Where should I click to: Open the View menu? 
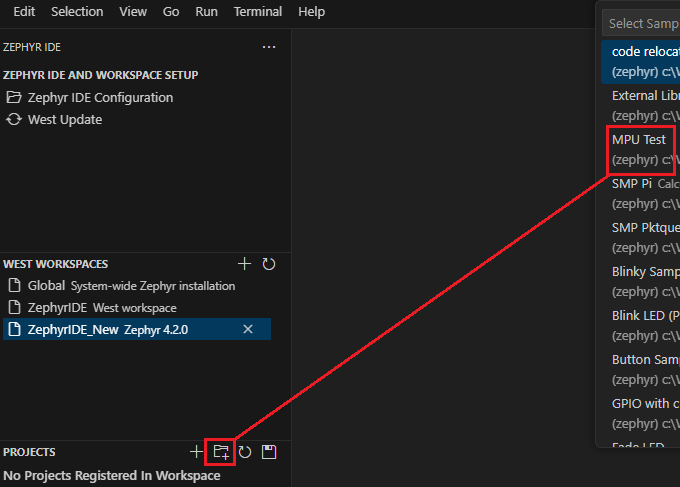coord(133,12)
